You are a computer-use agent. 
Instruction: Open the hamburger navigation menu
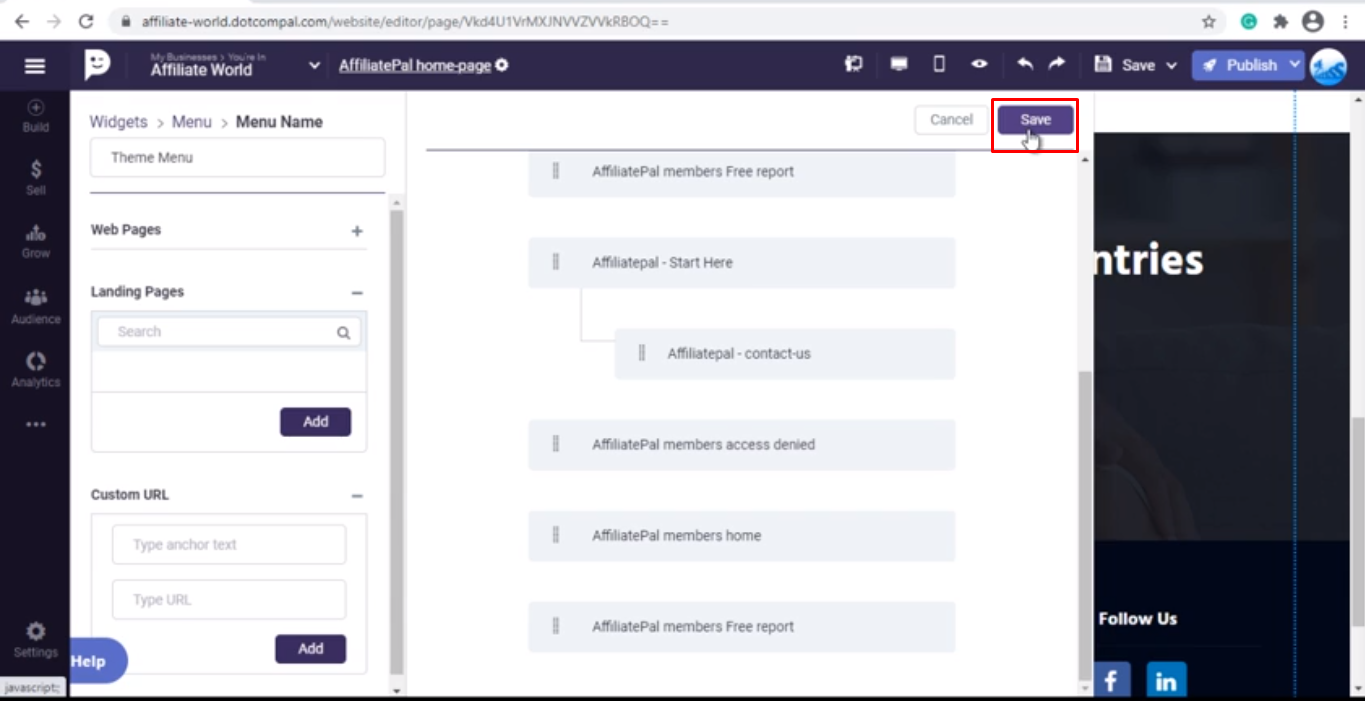[x=35, y=66]
